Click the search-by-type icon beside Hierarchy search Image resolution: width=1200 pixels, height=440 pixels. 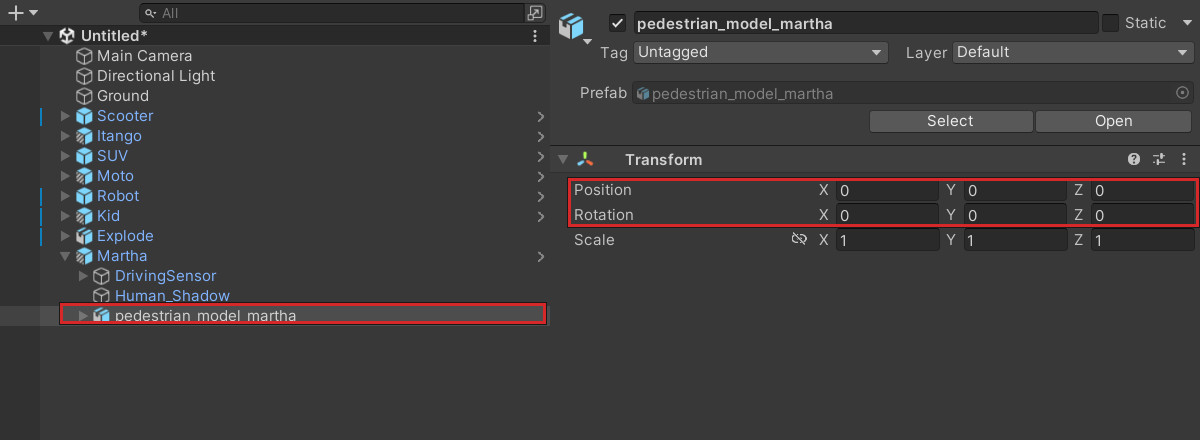click(x=535, y=13)
